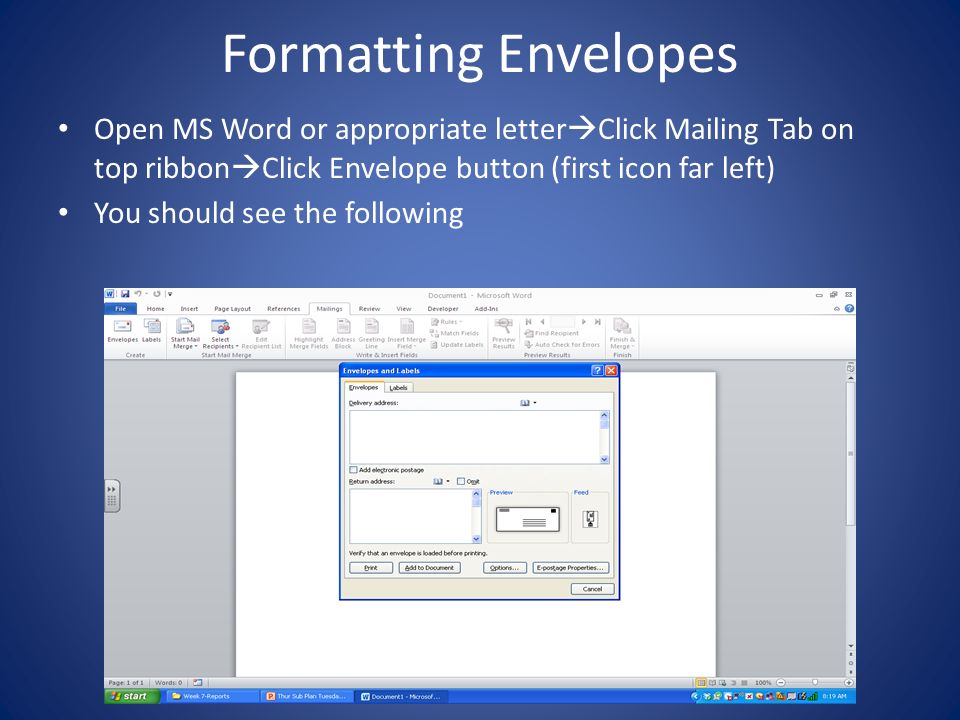Click Greeting Line icon

click(372, 334)
